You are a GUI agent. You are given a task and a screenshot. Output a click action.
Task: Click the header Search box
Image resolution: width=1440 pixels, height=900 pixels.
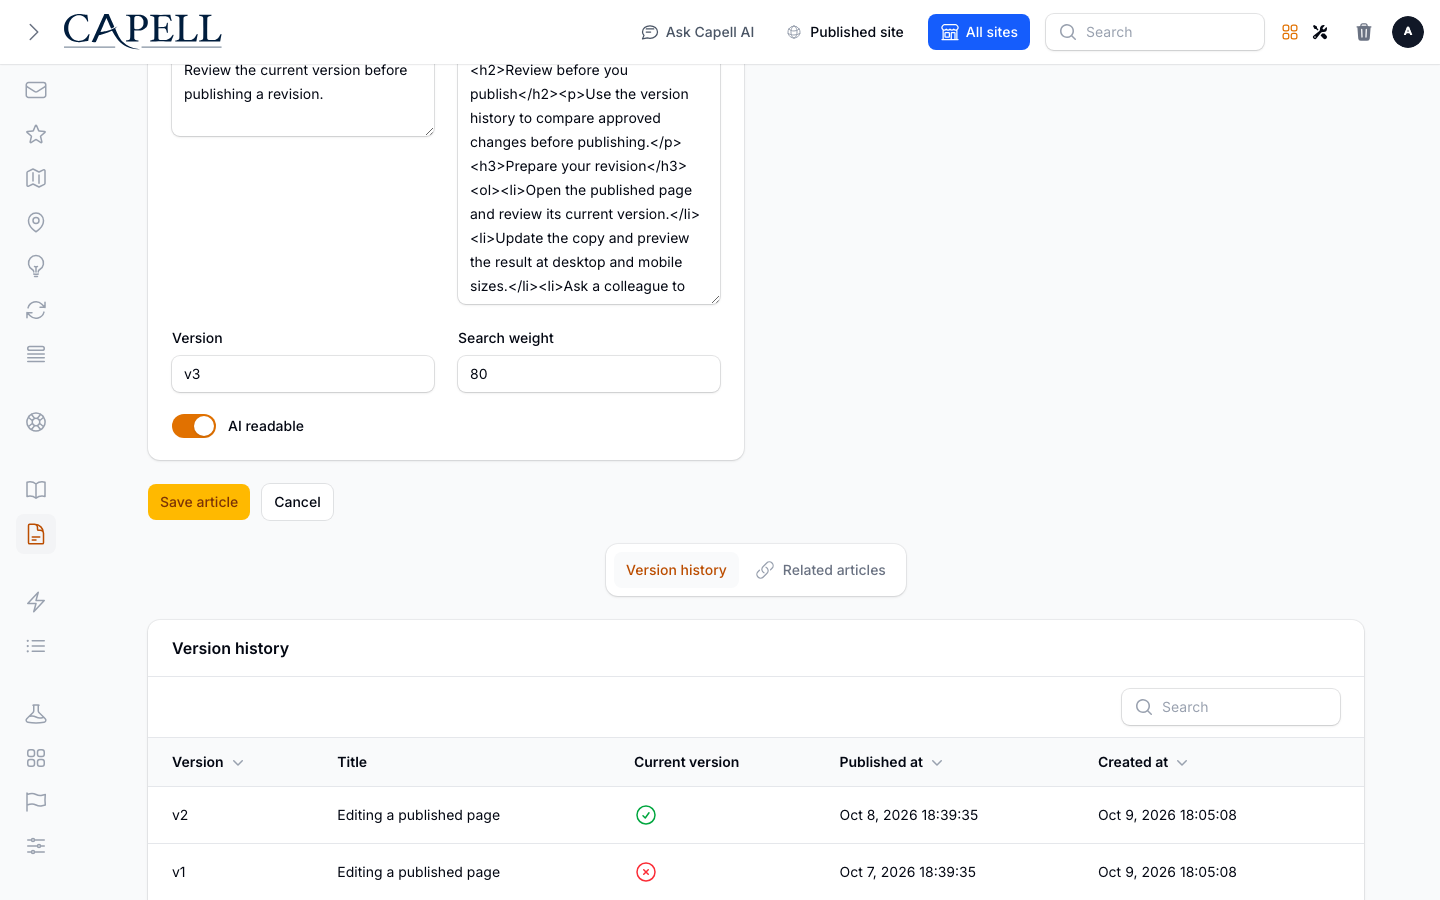(1155, 32)
